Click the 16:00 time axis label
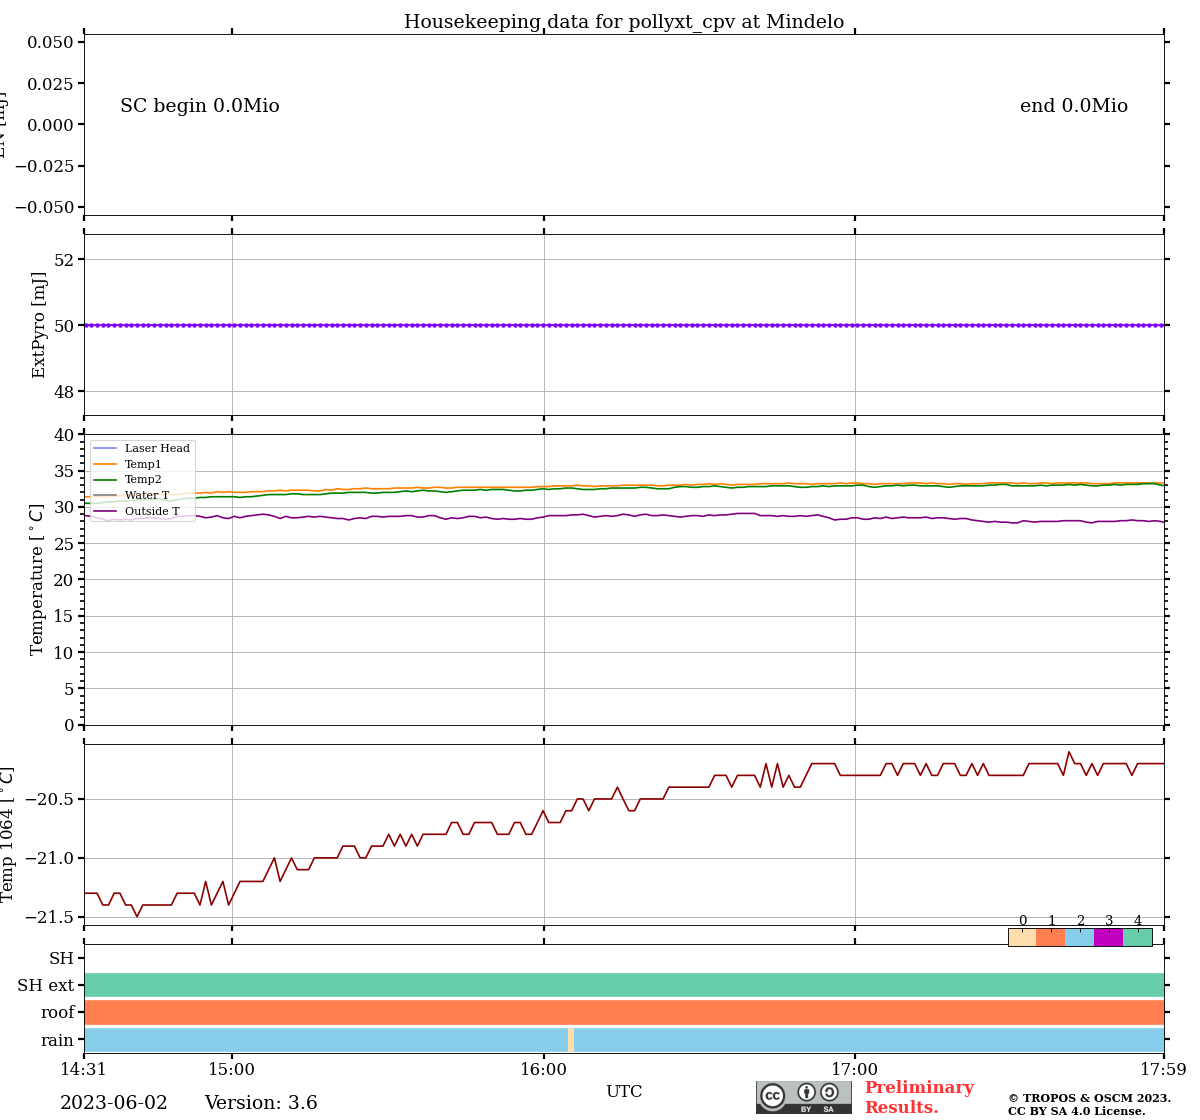The width and height of the screenshot is (1200, 1120). click(x=544, y=1069)
